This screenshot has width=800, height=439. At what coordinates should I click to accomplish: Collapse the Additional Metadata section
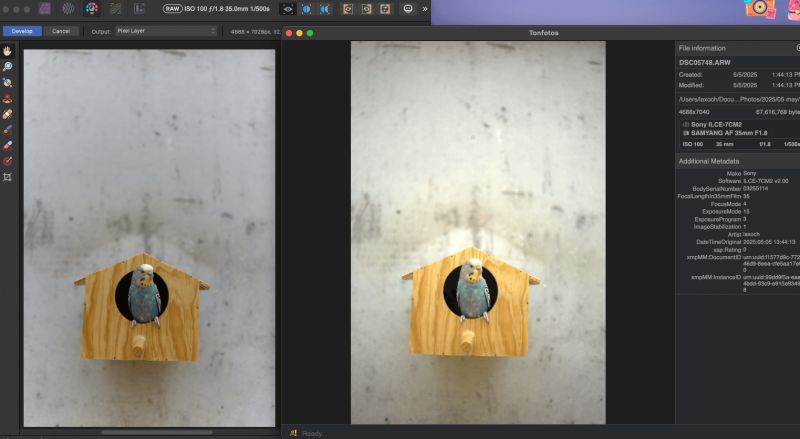[708, 161]
